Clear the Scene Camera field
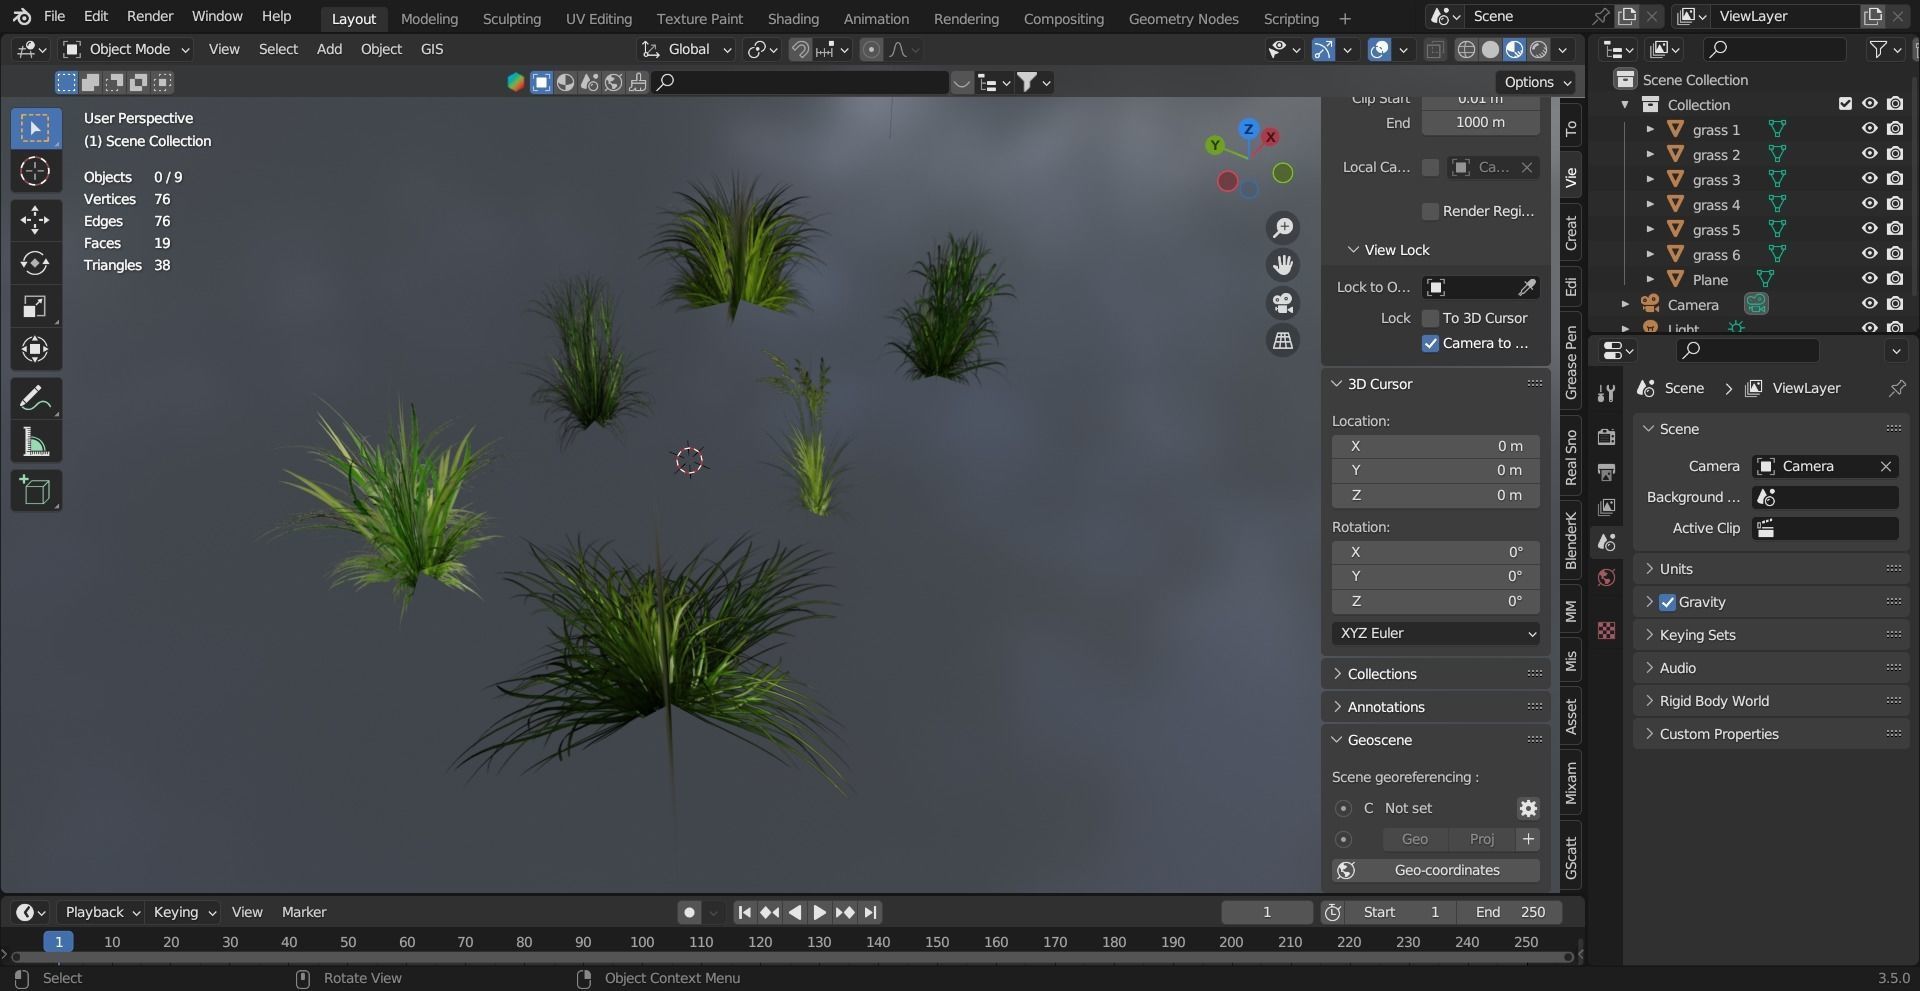The width and height of the screenshot is (1920, 991). (1885, 466)
